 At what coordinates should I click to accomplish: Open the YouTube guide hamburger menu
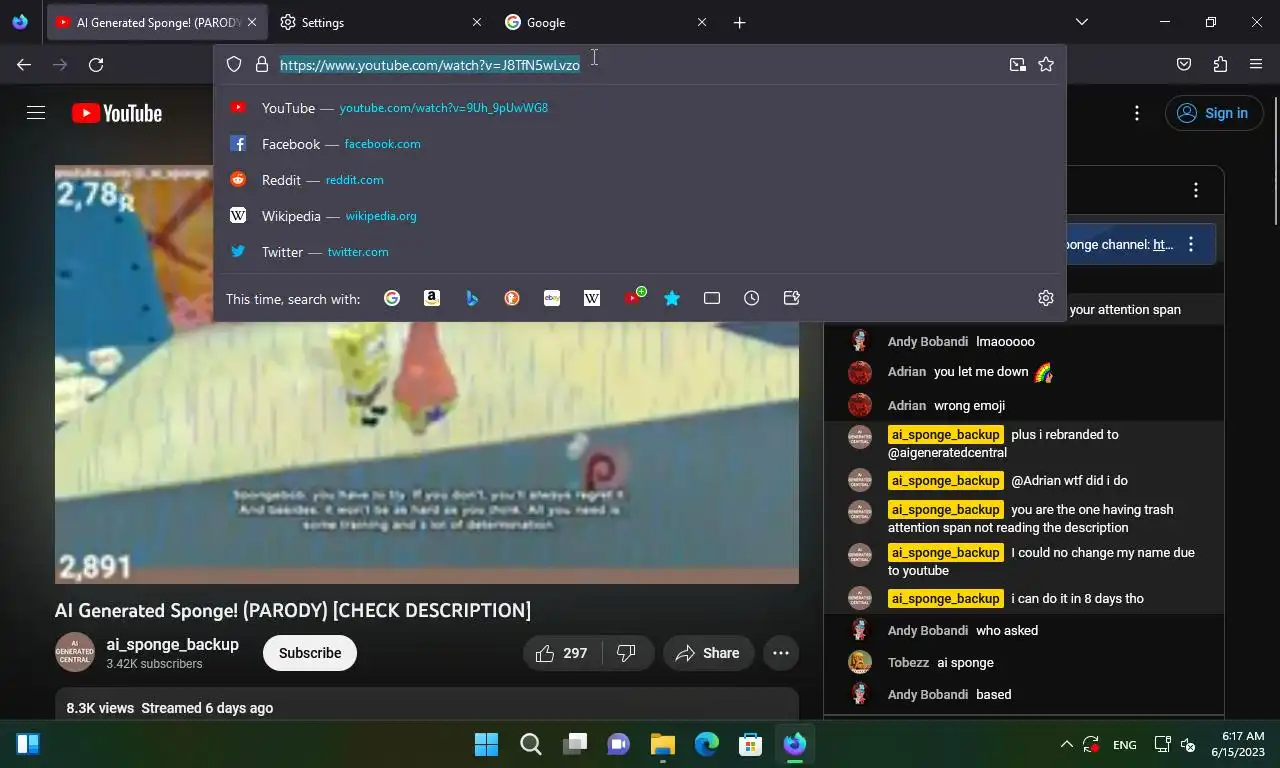click(36, 113)
